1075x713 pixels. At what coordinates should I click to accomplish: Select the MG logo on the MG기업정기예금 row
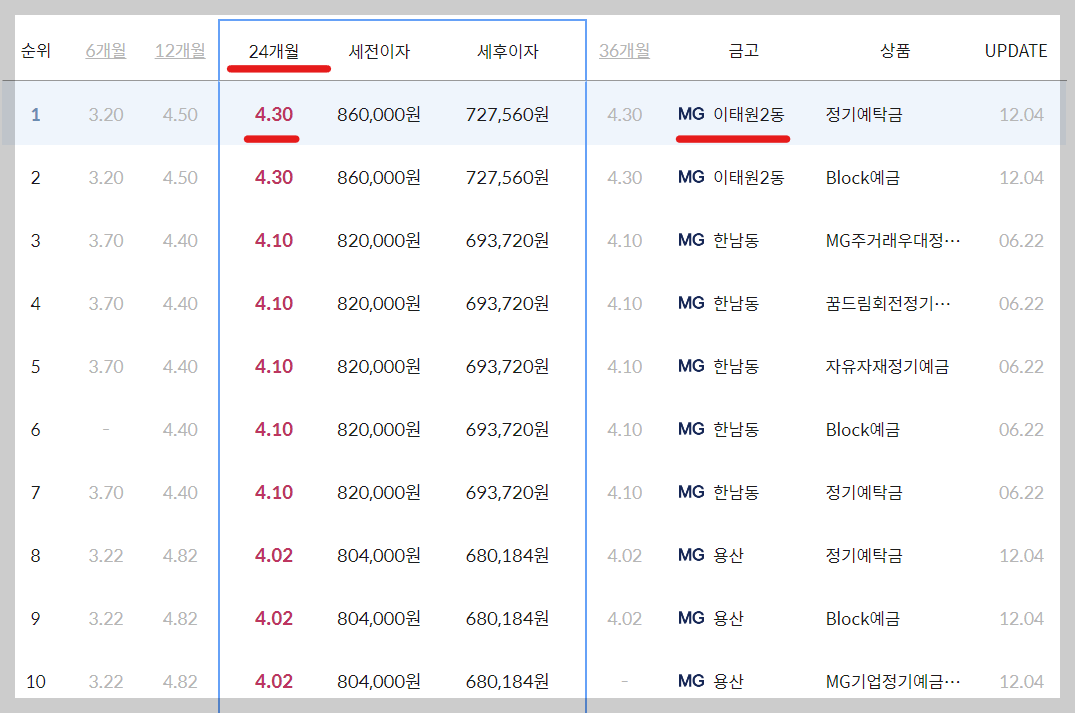(x=690, y=681)
